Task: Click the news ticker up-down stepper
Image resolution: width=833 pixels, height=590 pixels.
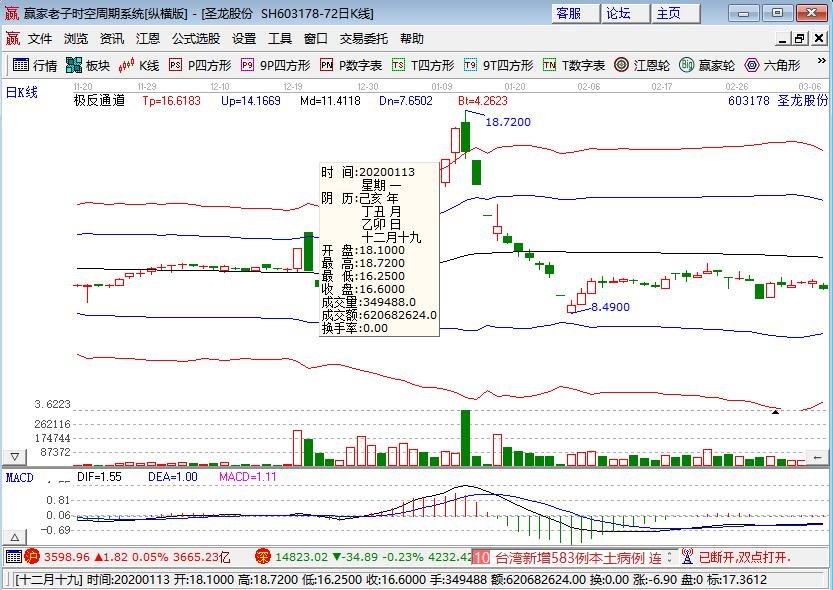Action: pos(670,557)
